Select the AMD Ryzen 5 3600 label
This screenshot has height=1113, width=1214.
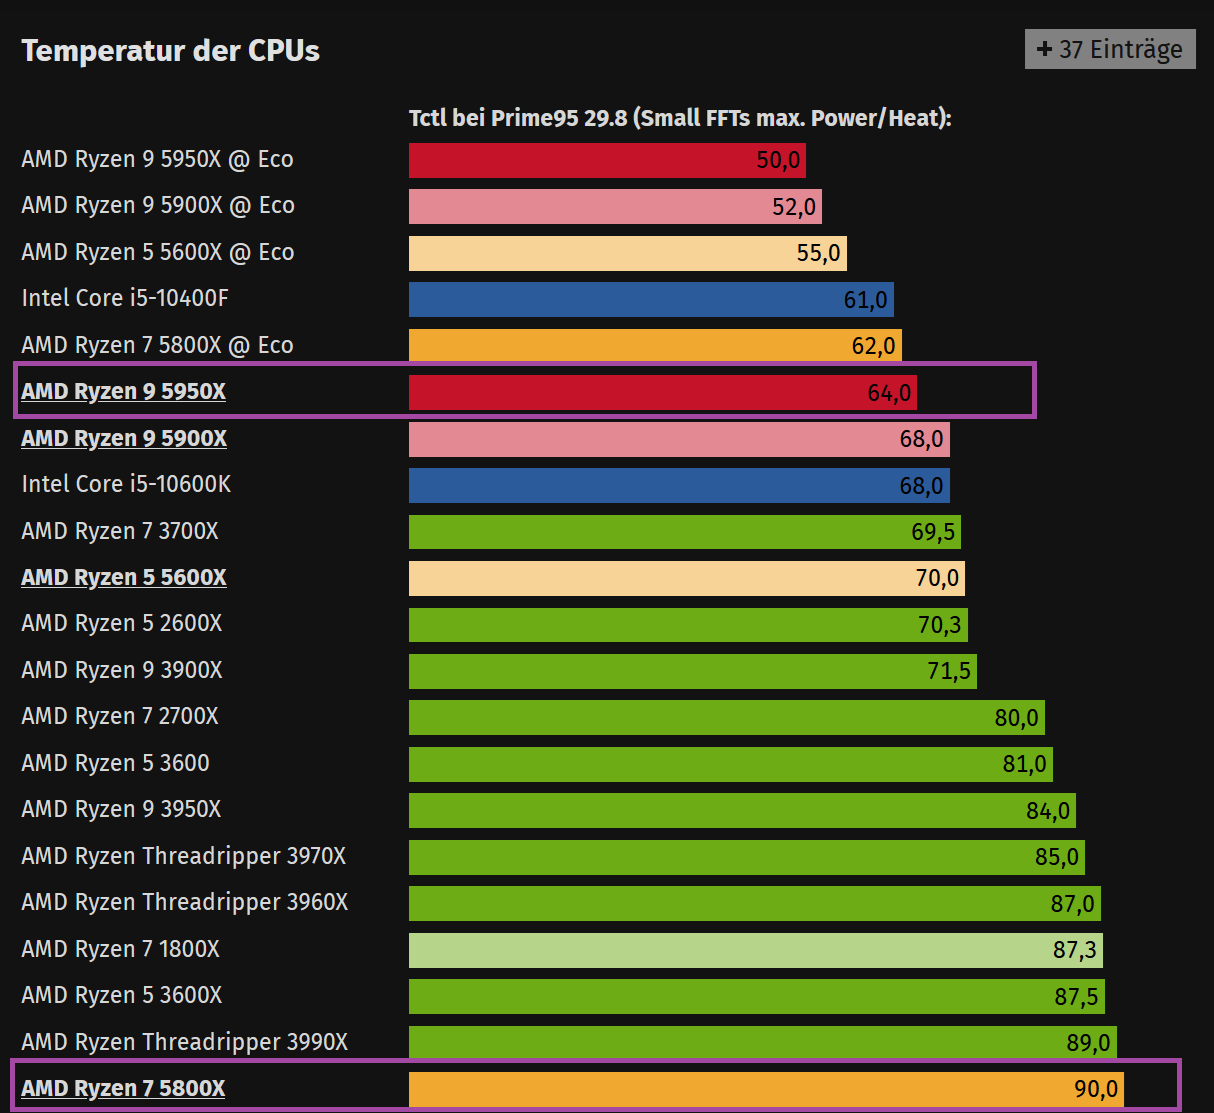[115, 763]
